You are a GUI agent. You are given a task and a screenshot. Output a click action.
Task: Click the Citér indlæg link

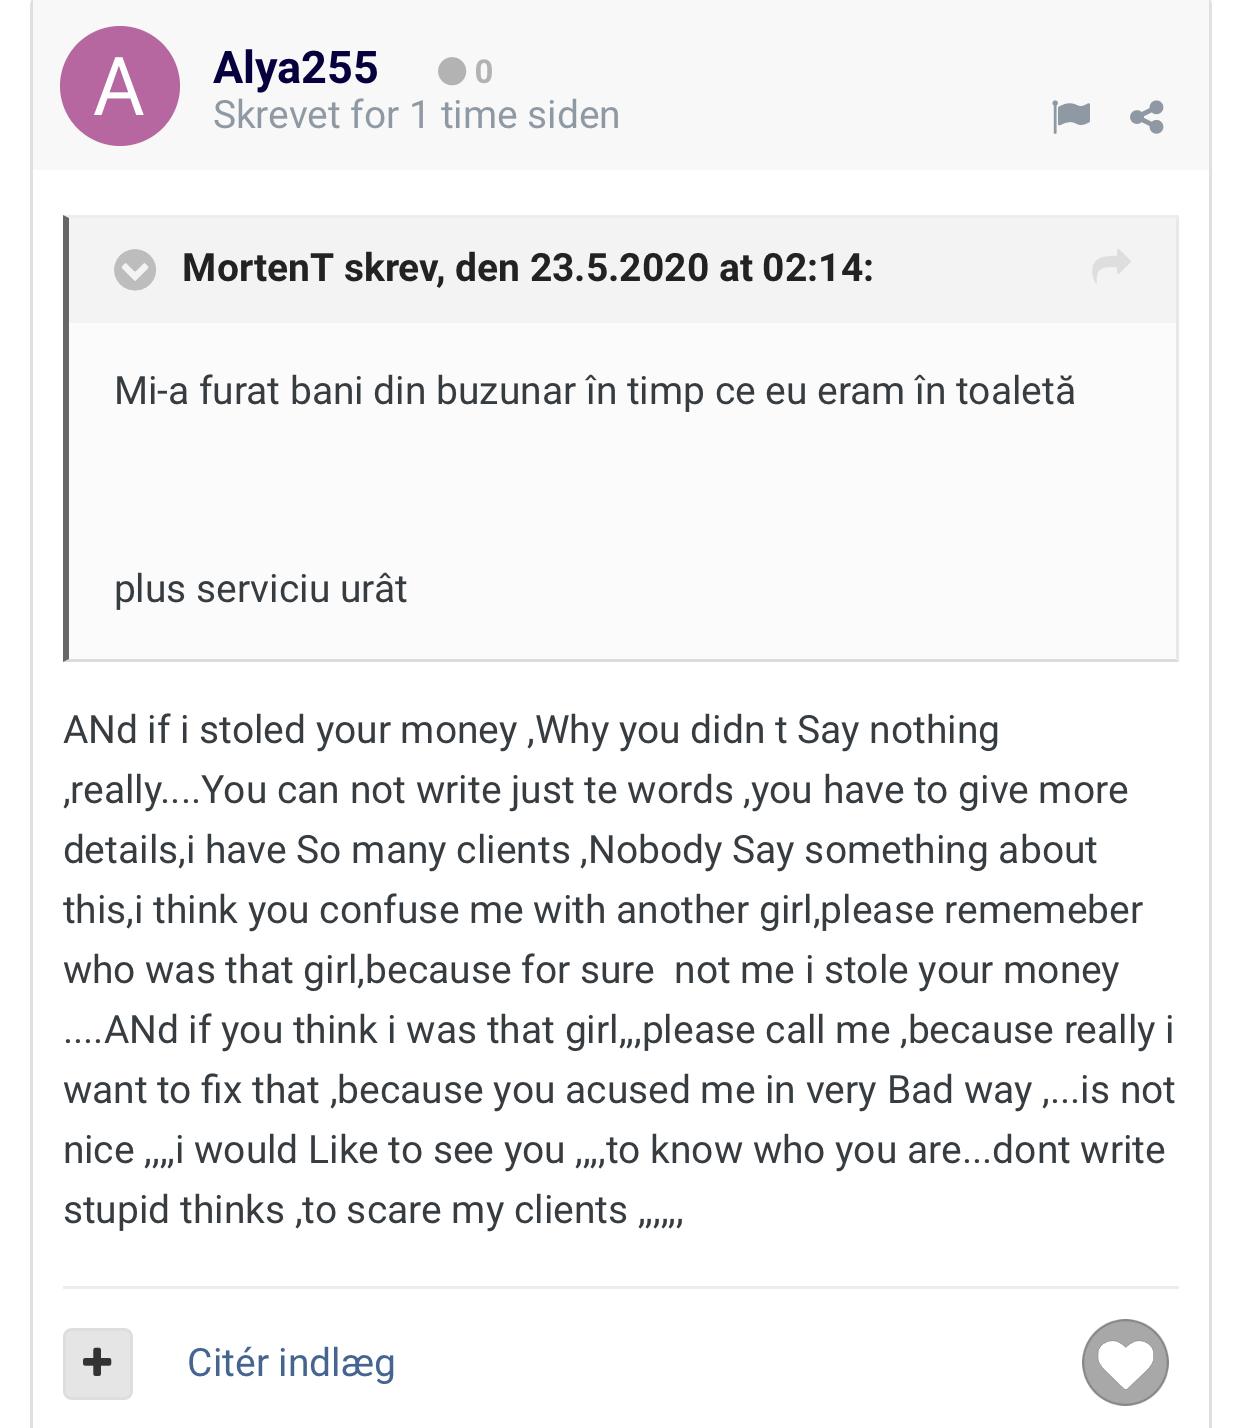tap(291, 1363)
